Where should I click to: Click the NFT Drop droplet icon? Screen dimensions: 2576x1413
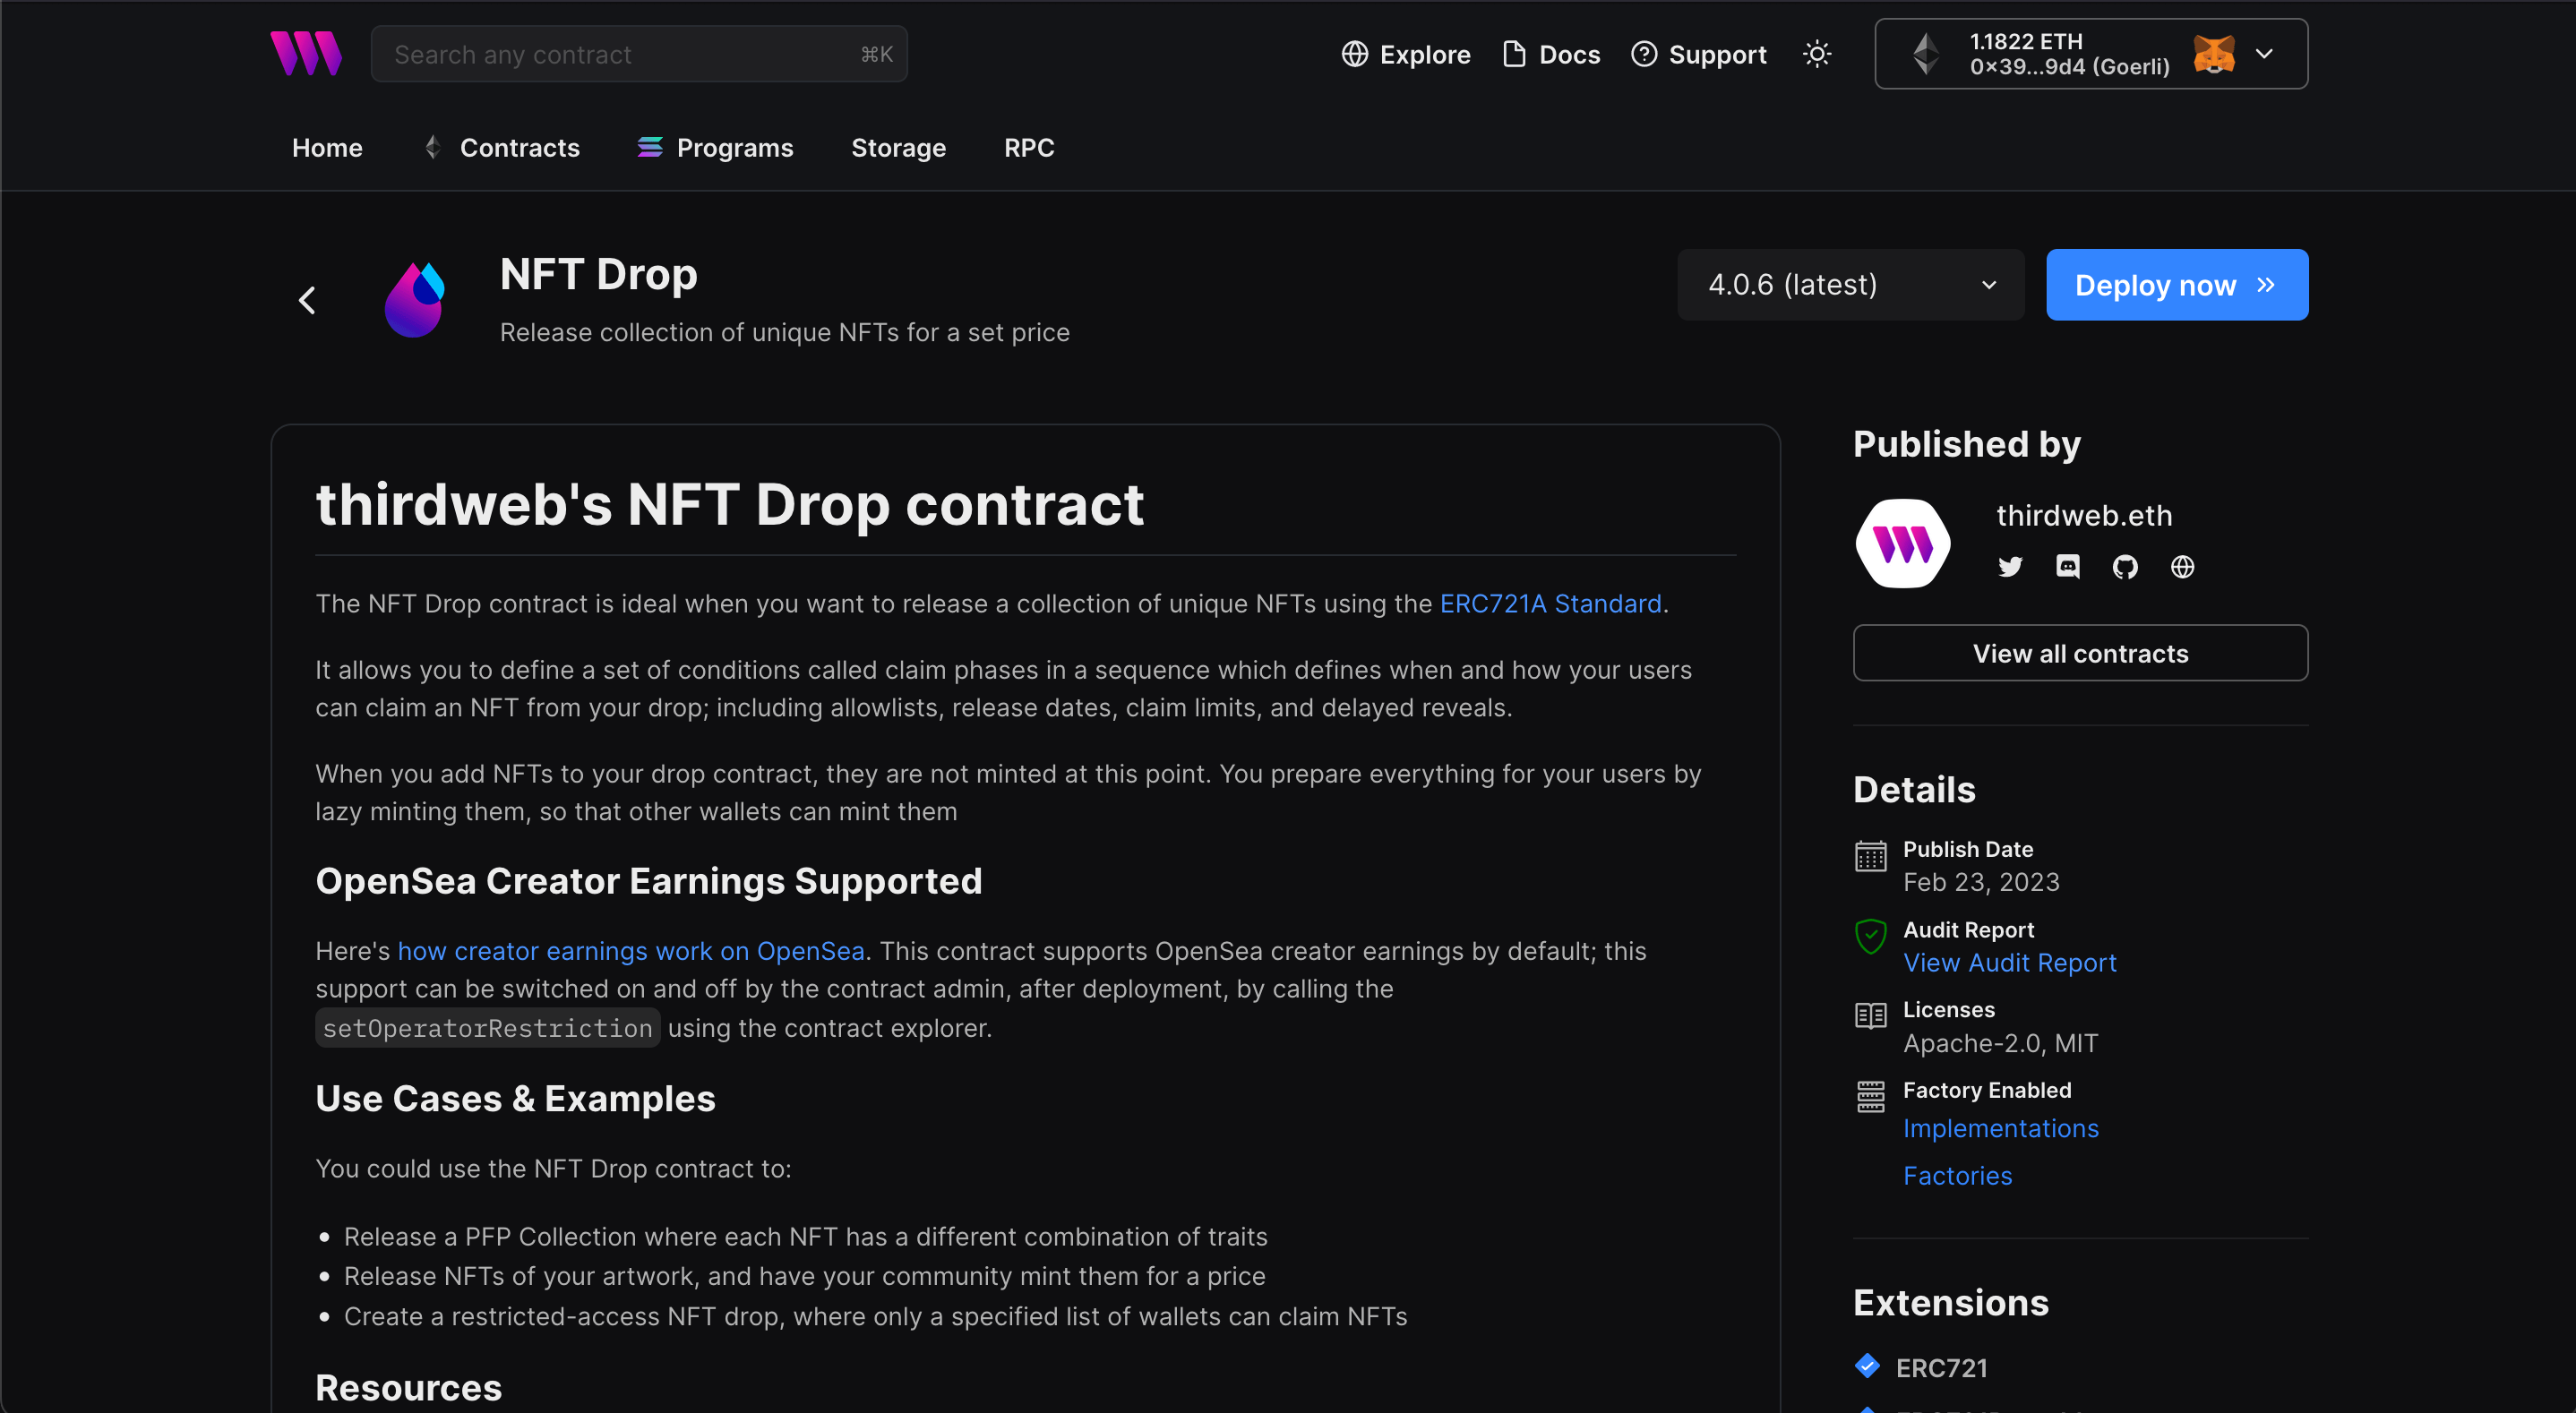(x=416, y=297)
